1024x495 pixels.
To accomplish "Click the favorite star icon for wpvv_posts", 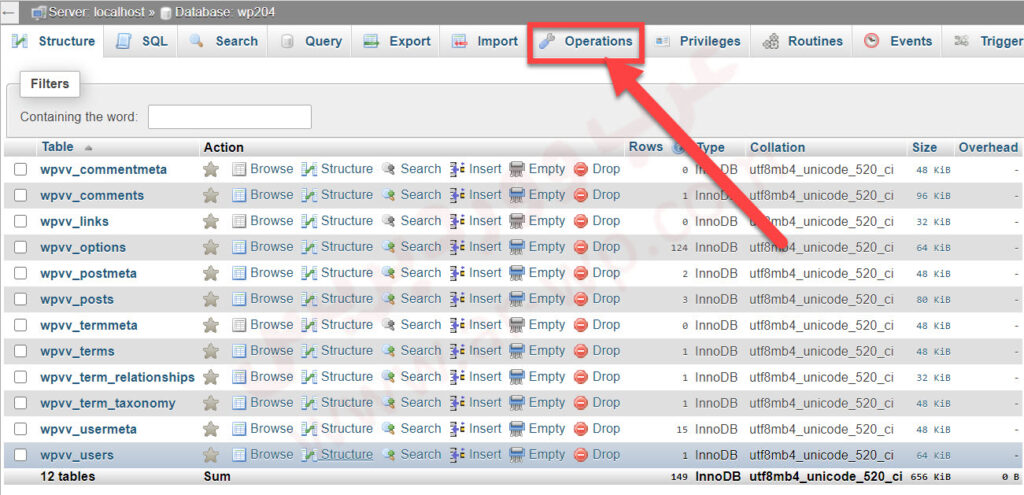I will click(211, 299).
